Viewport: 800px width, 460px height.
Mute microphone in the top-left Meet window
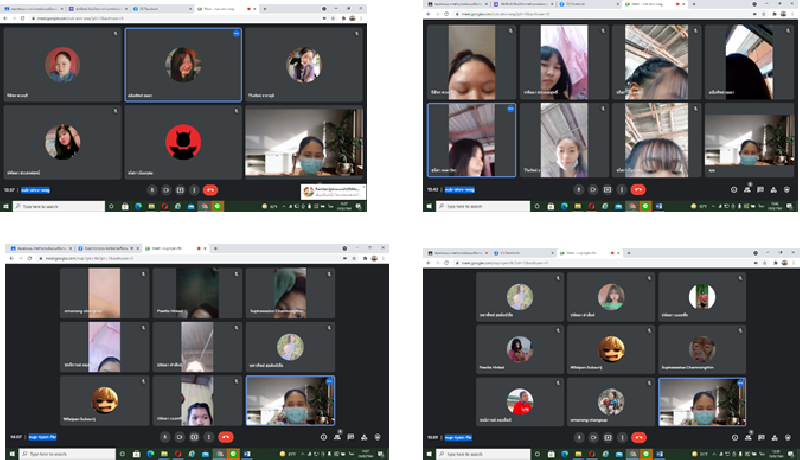click(x=152, y=189)
